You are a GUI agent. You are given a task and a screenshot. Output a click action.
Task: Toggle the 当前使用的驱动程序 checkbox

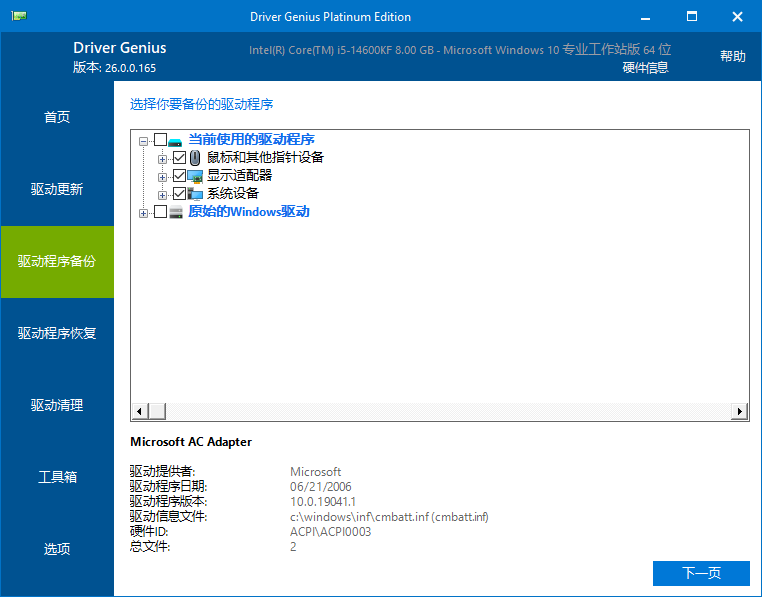pos(160,140)
